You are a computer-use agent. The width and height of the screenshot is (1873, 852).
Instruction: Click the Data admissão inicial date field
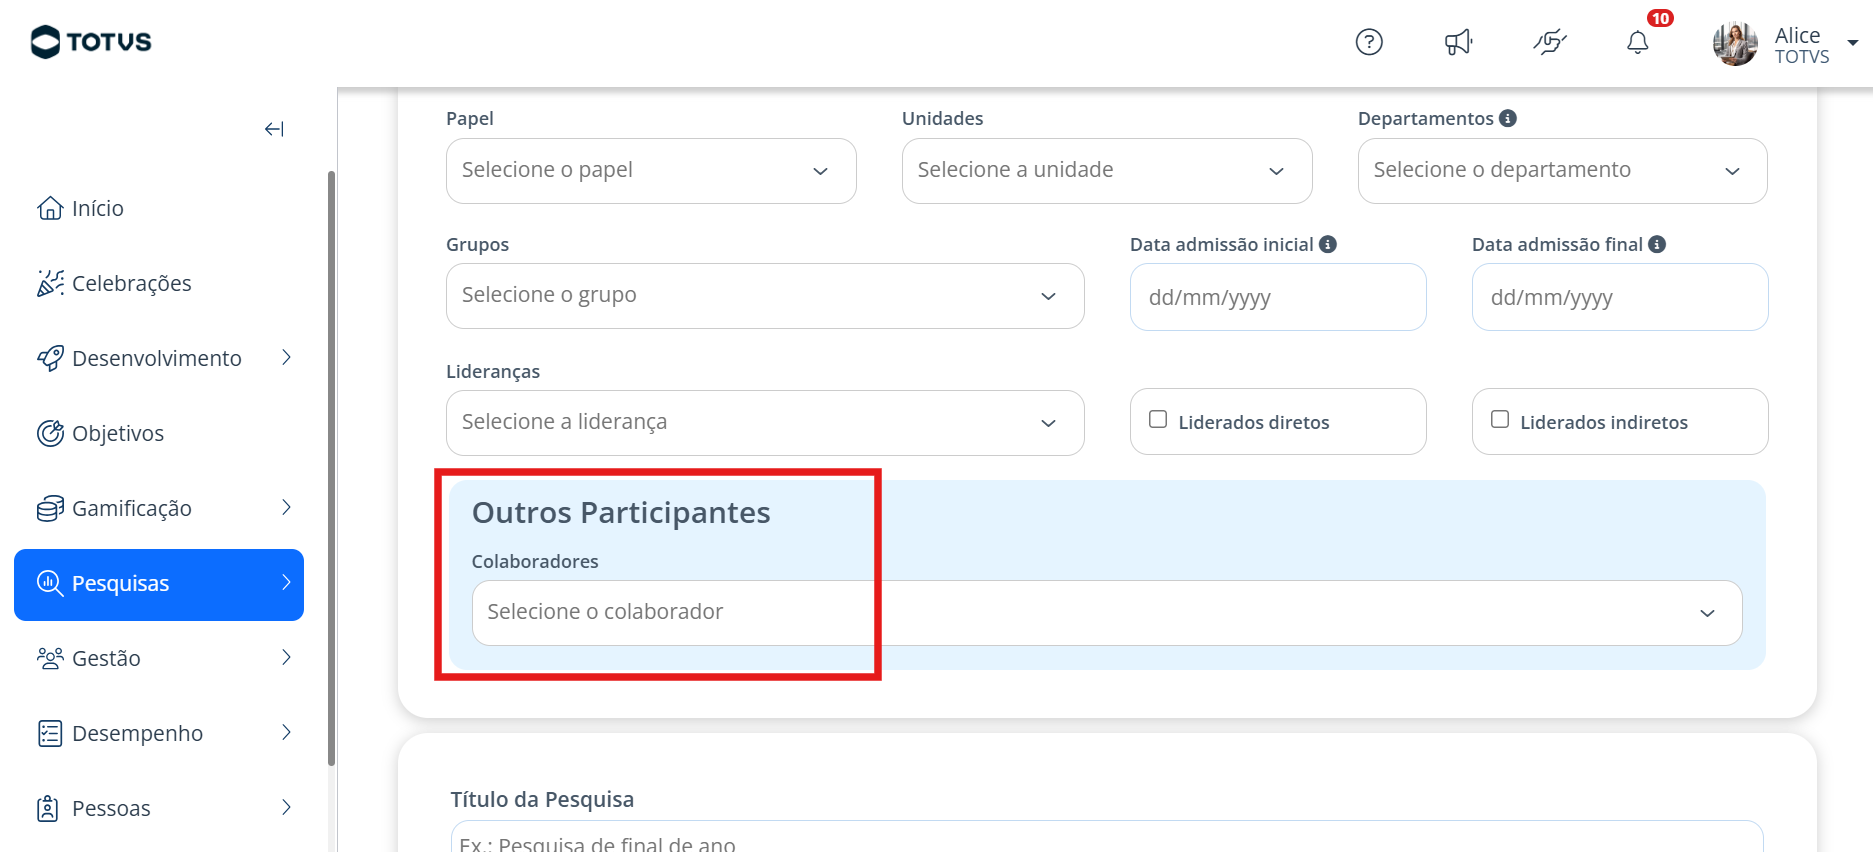1278,297
